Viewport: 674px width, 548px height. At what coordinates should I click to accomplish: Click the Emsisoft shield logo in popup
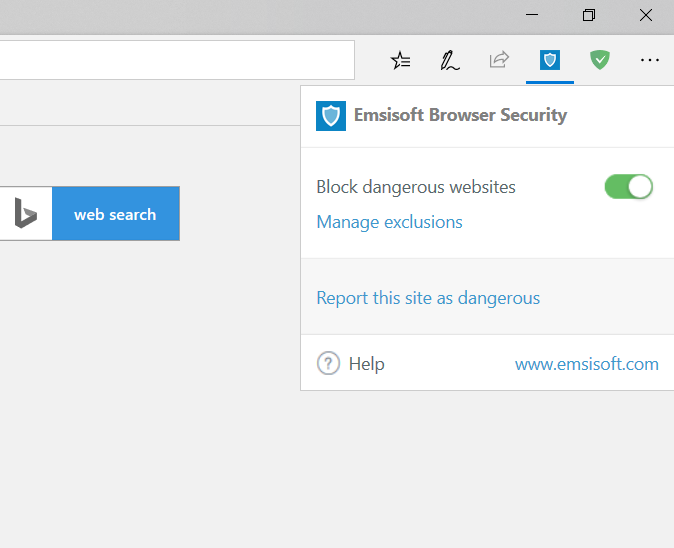[x=331, y=116]
